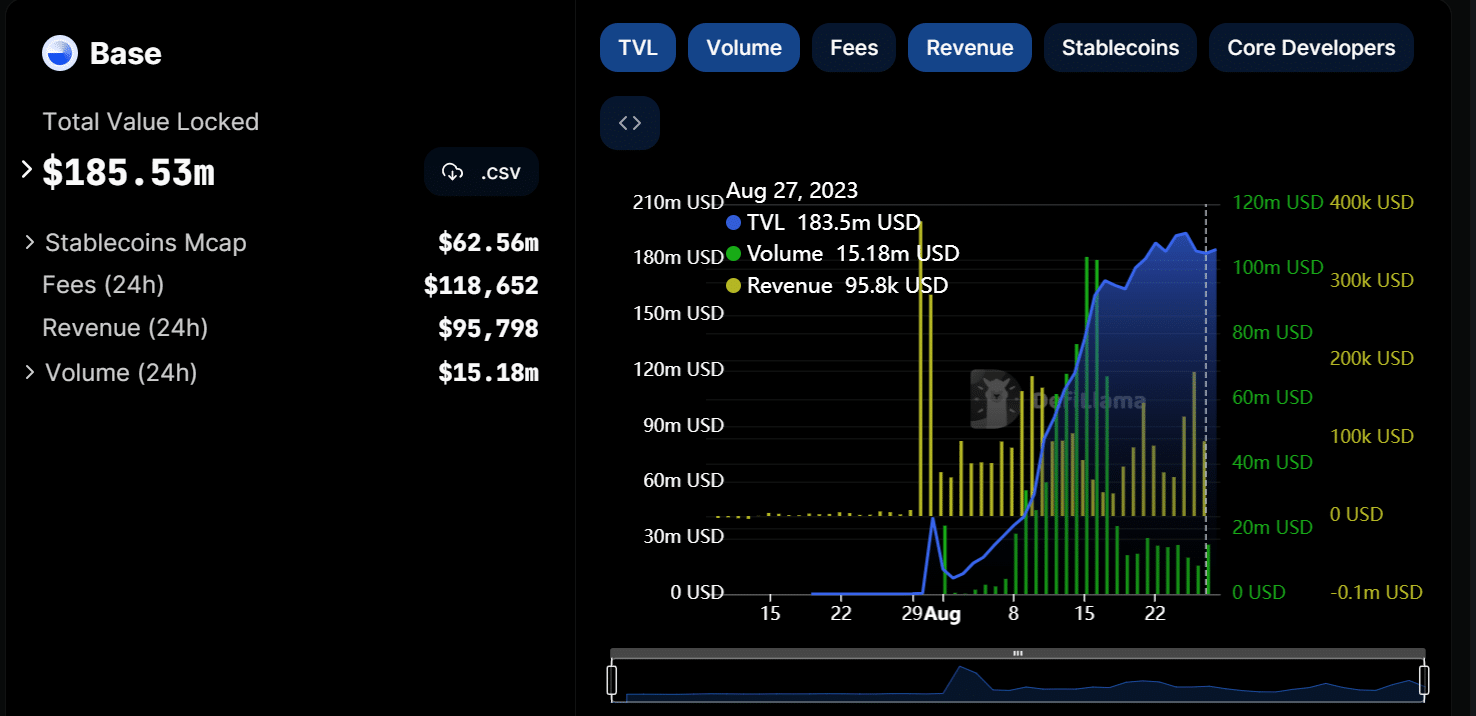
Task: Click the download cloud icon
Action: click(x=453, y=172)
